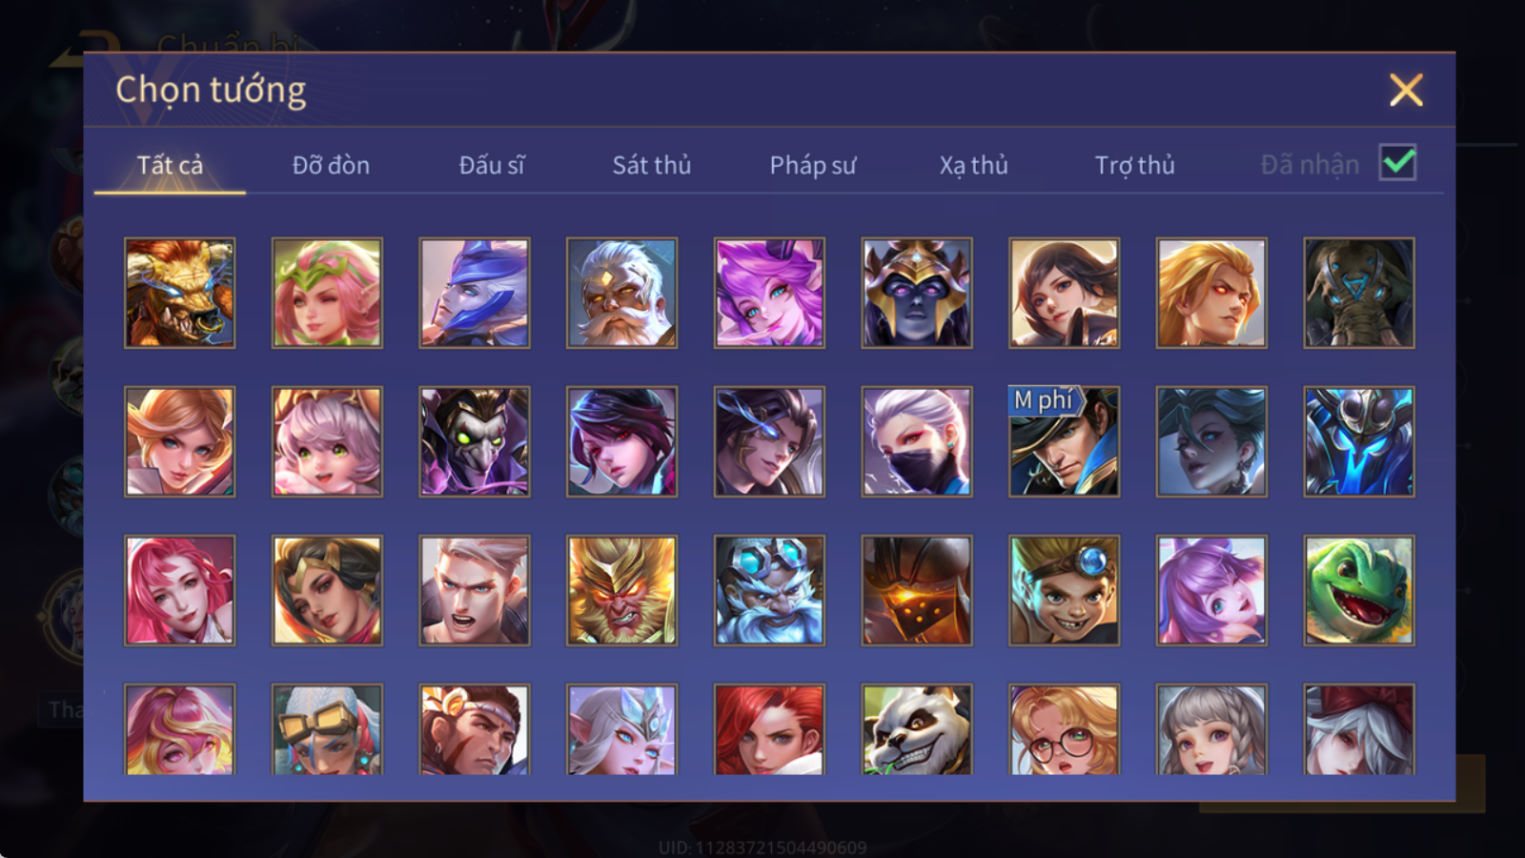
Task: Toggle the Đã nhận checkbox
Action: click(1397, 162)
